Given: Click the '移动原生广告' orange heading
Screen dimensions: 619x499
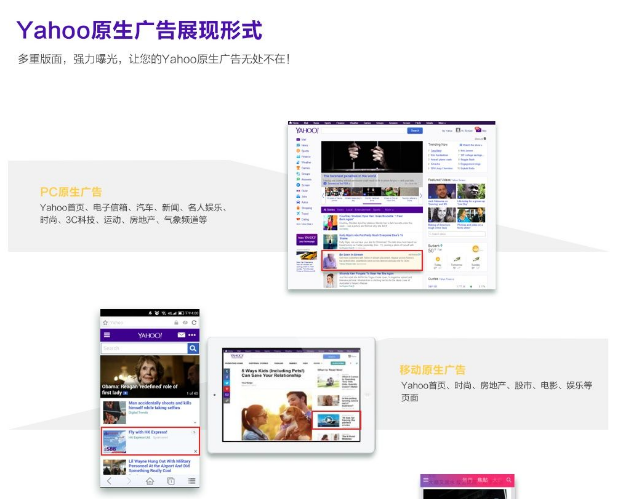Looking at the screenshot, I should [x=433, y=370].
